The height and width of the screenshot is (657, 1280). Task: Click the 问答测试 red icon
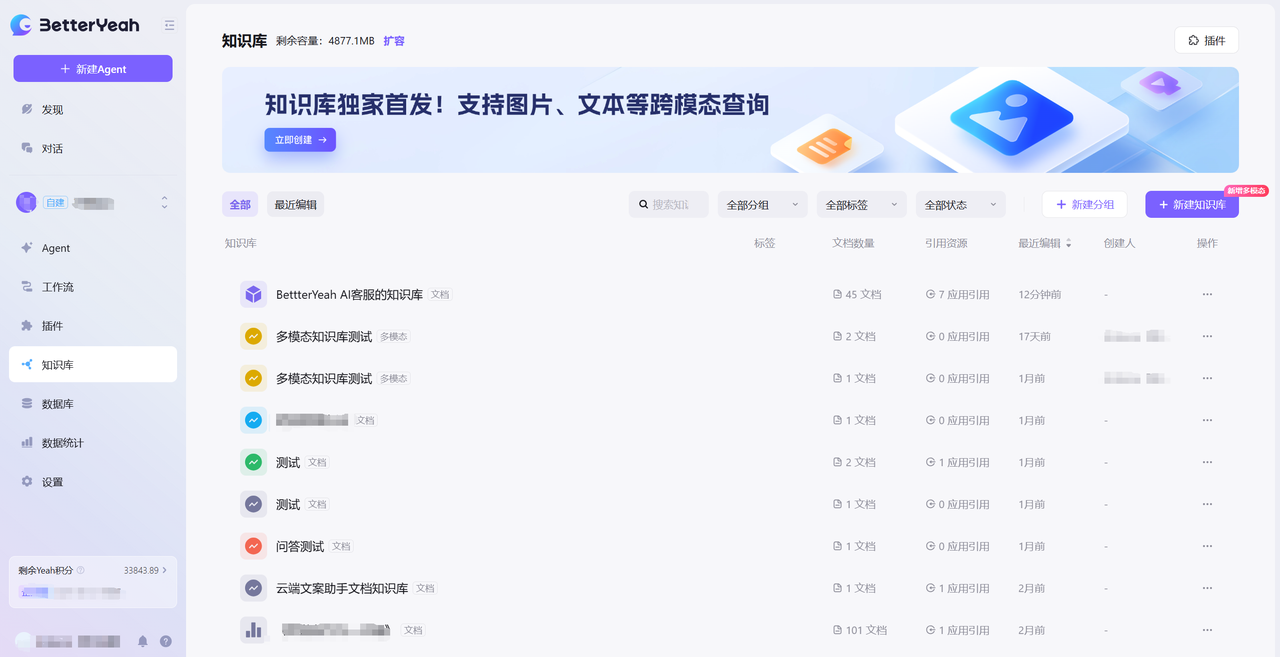253,547
